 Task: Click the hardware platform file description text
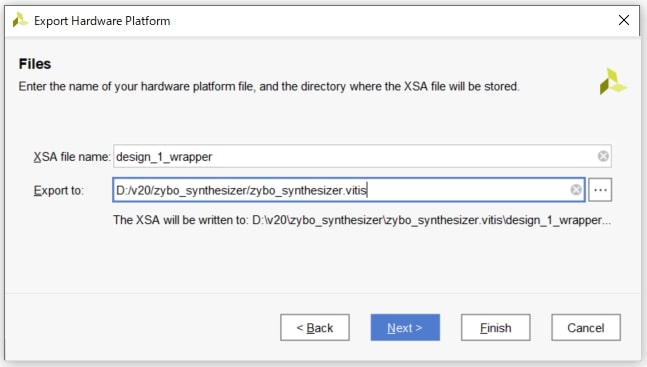pyautogui.click(x=269, y=86)
